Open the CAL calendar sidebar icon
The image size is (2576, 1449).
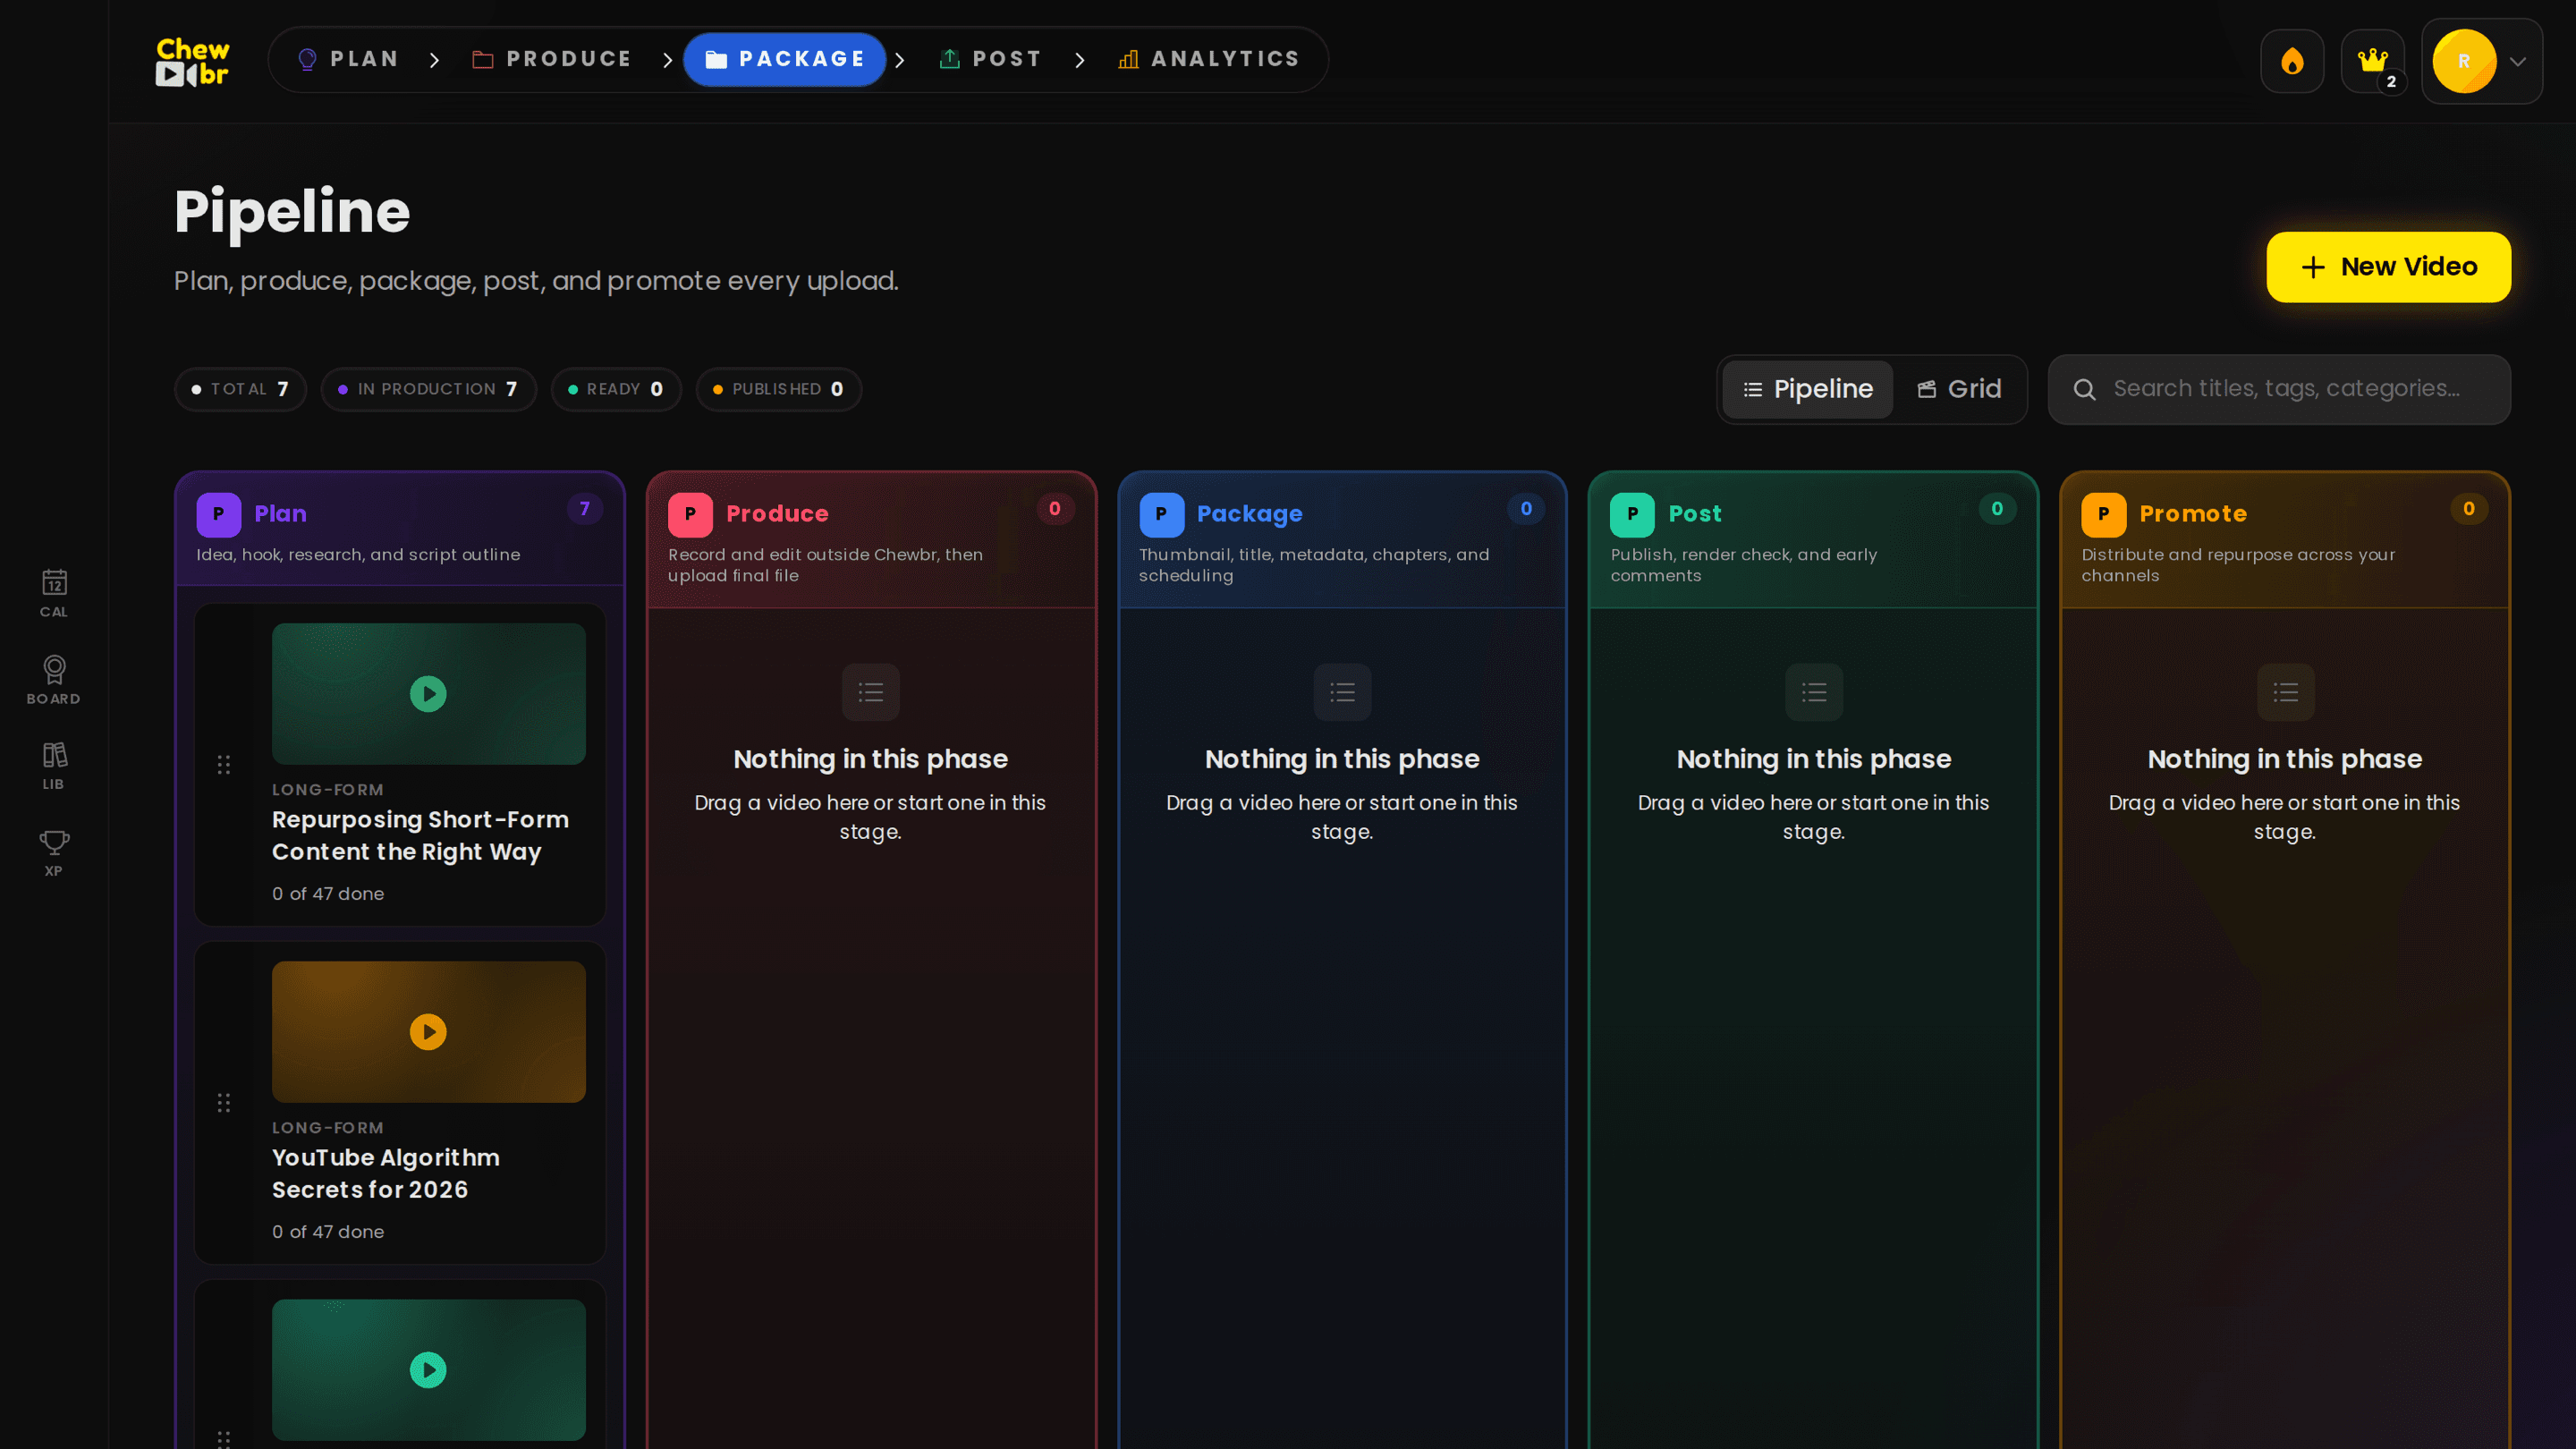pyautogui.click(x=54, y=594)
